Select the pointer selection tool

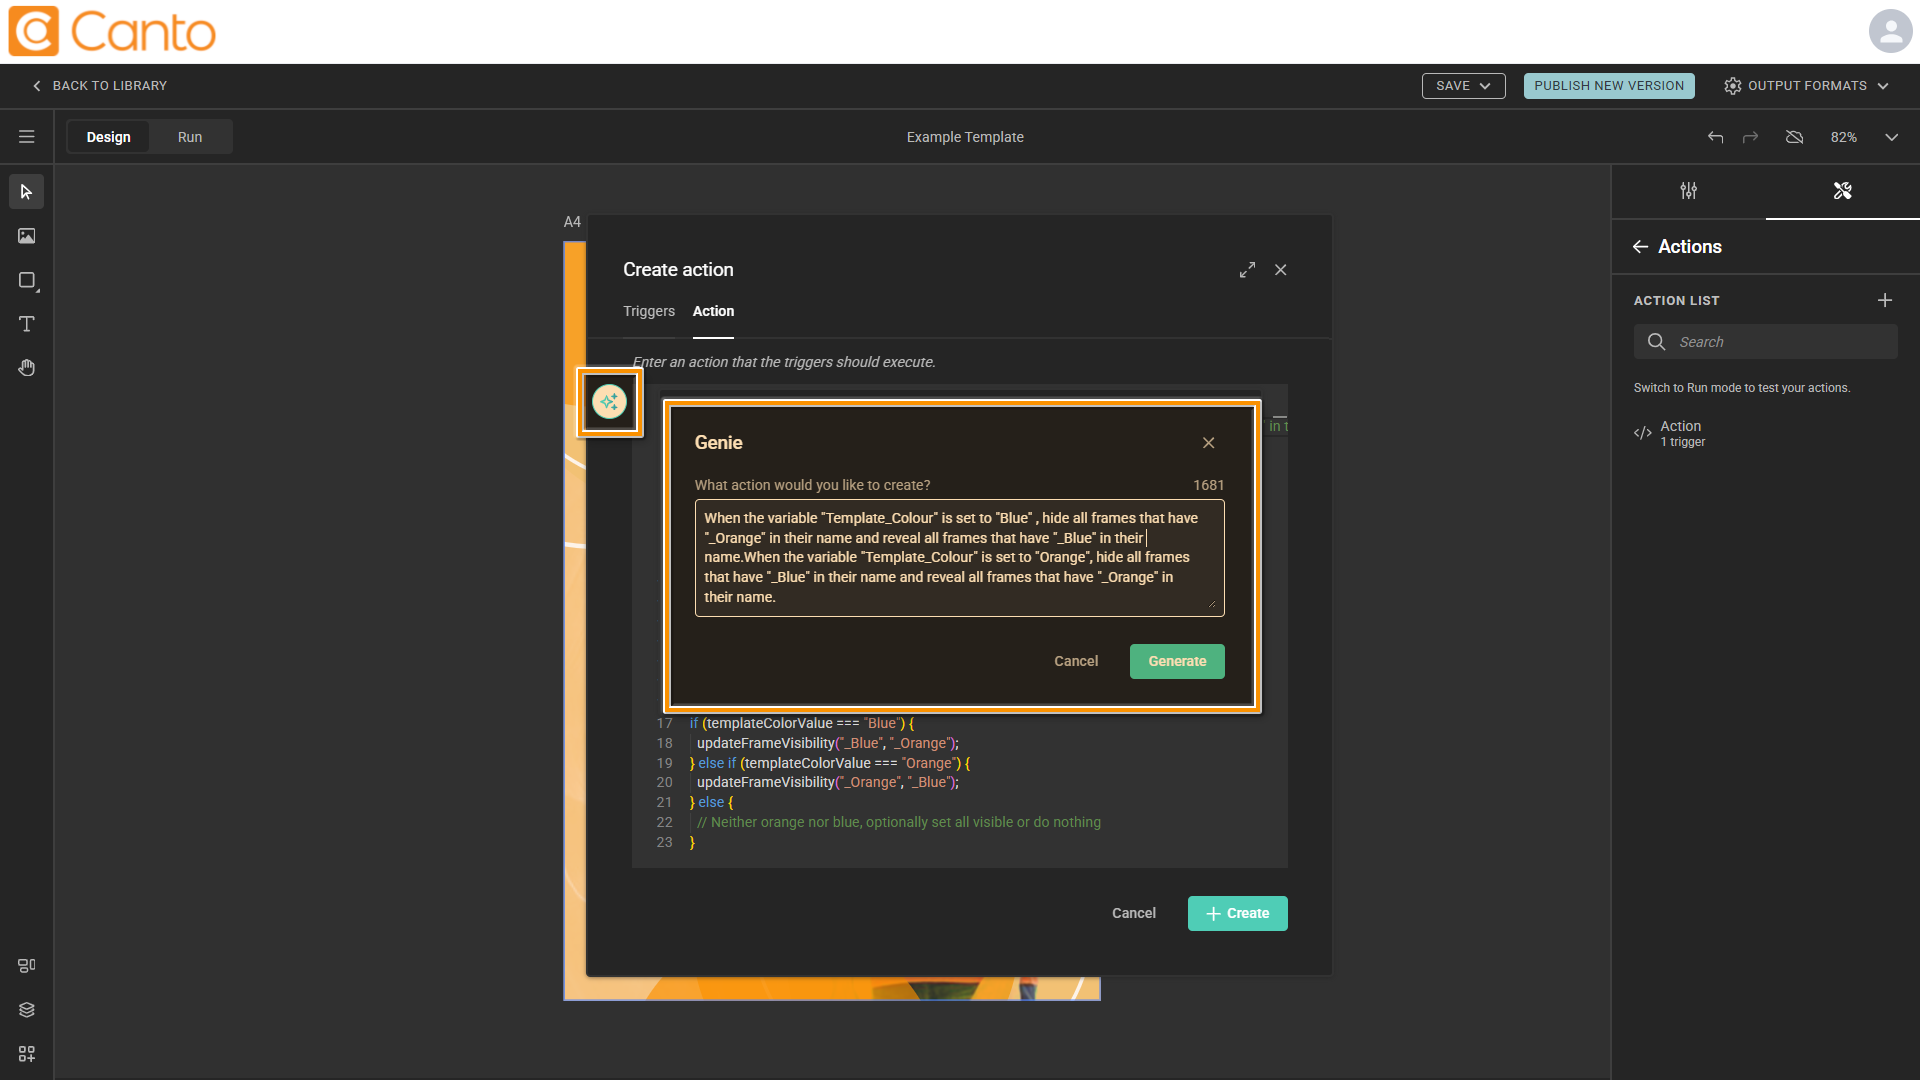coord(27,191)
